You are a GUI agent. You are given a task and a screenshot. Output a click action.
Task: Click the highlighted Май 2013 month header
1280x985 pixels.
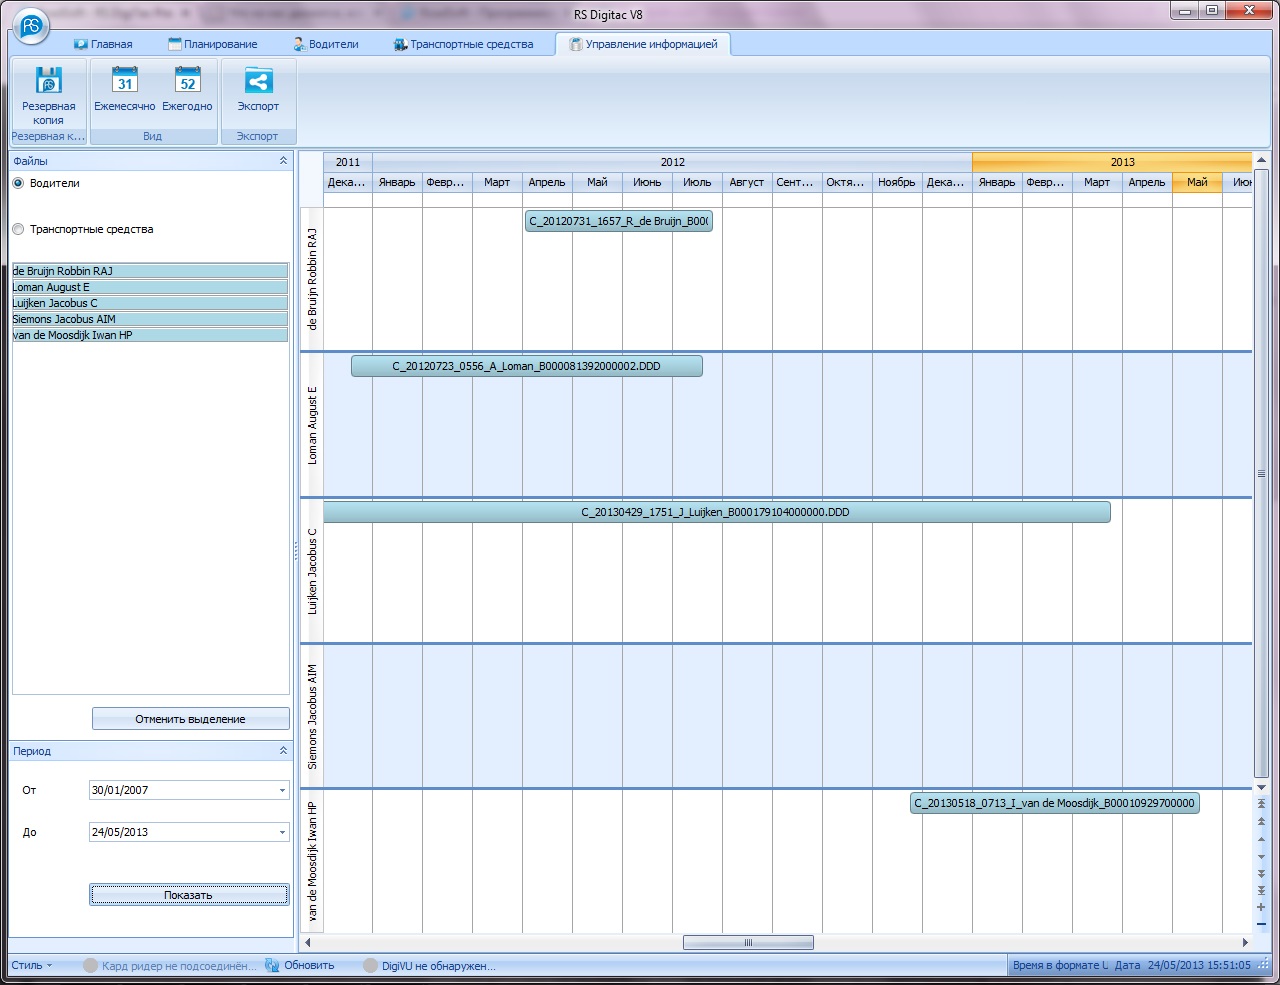[x=1197, y=182]
